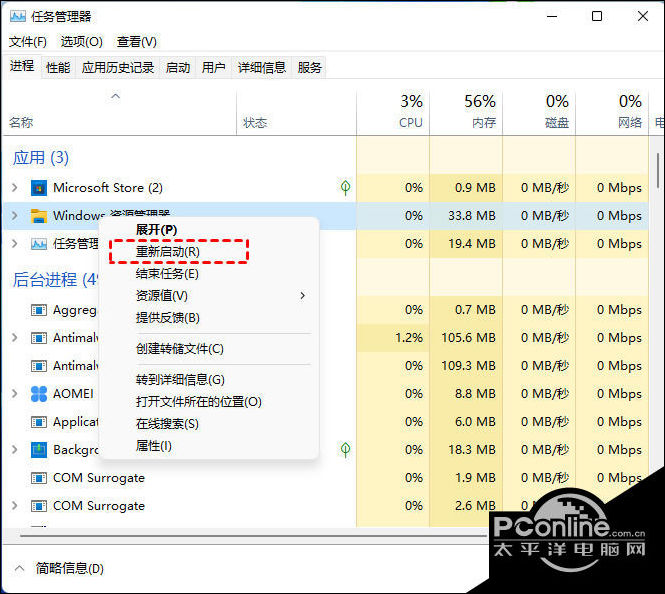The image size is (665, 594).
Task: Open the 文件(F) menu
Action: point(28,42)
